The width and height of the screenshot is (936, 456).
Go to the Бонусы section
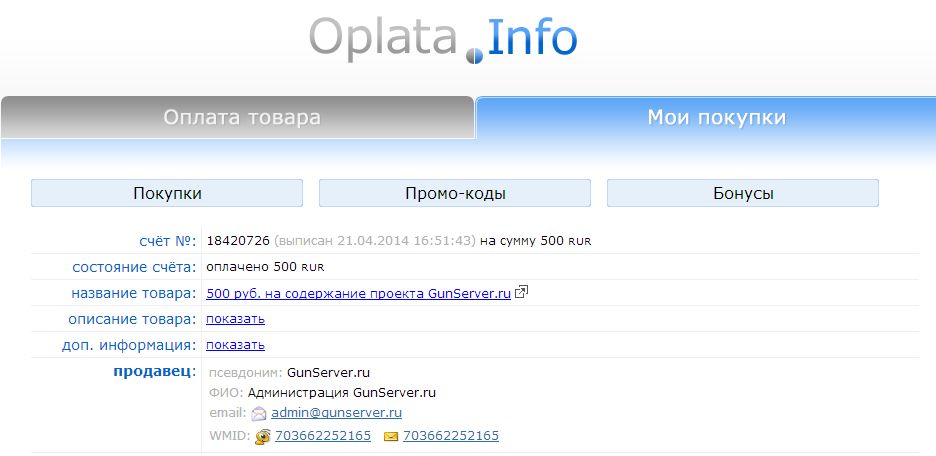[743, 193]
